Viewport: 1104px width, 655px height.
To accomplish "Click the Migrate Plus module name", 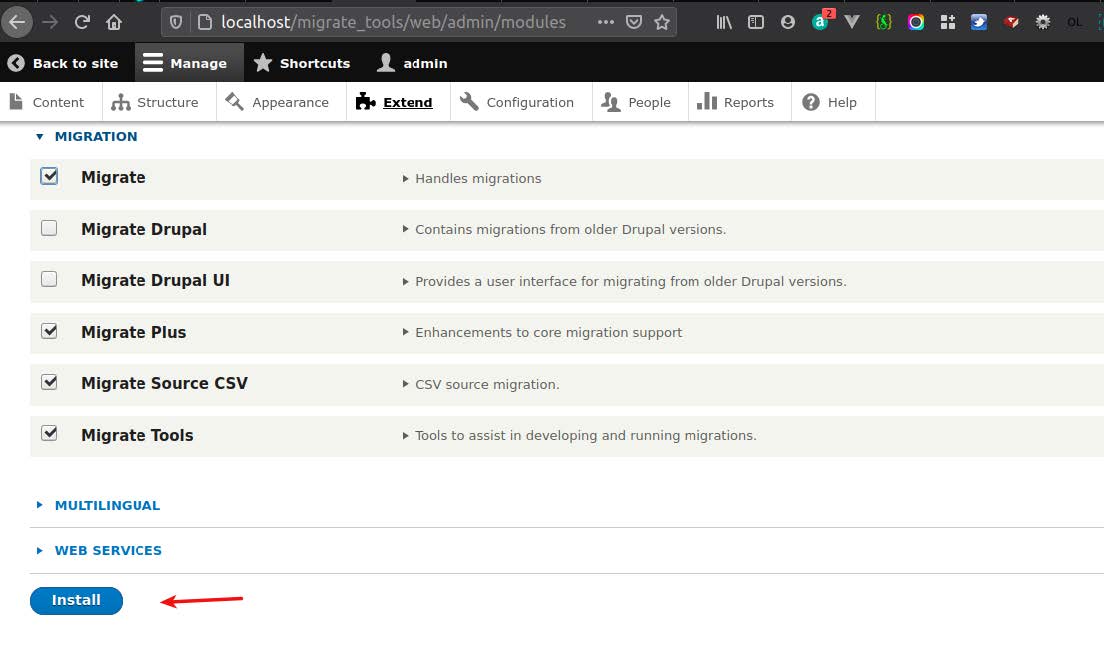I will click(x=134, y=332).
